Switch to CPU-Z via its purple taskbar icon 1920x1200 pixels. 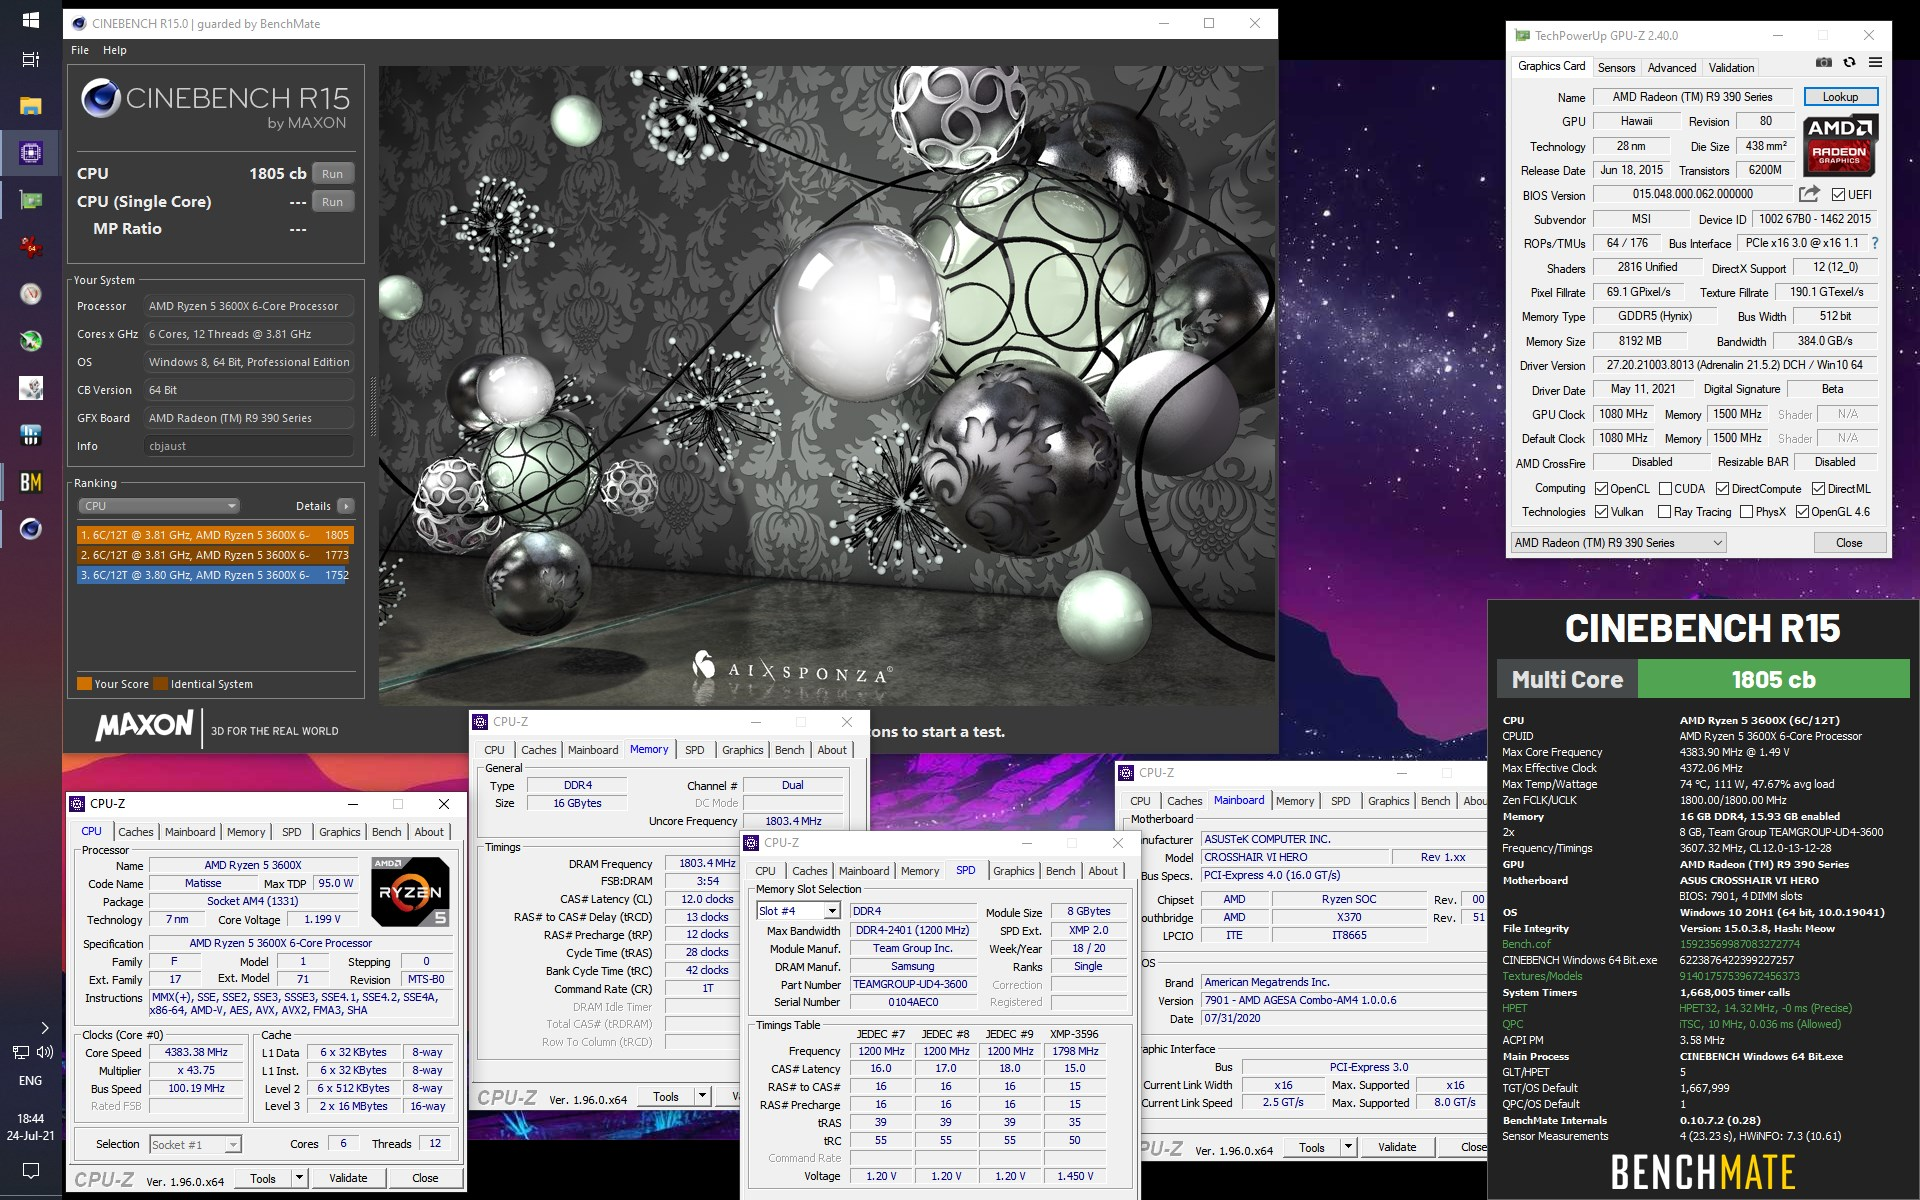pos(30,153)
